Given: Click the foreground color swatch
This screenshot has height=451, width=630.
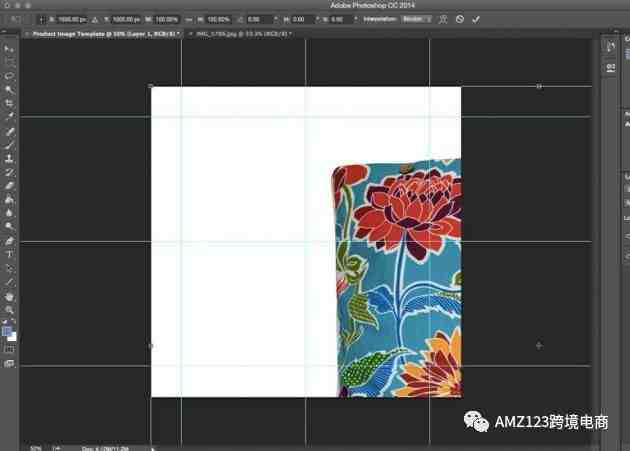Looking at the screenshot, I should pyautogui.click(x=6, y=331).
